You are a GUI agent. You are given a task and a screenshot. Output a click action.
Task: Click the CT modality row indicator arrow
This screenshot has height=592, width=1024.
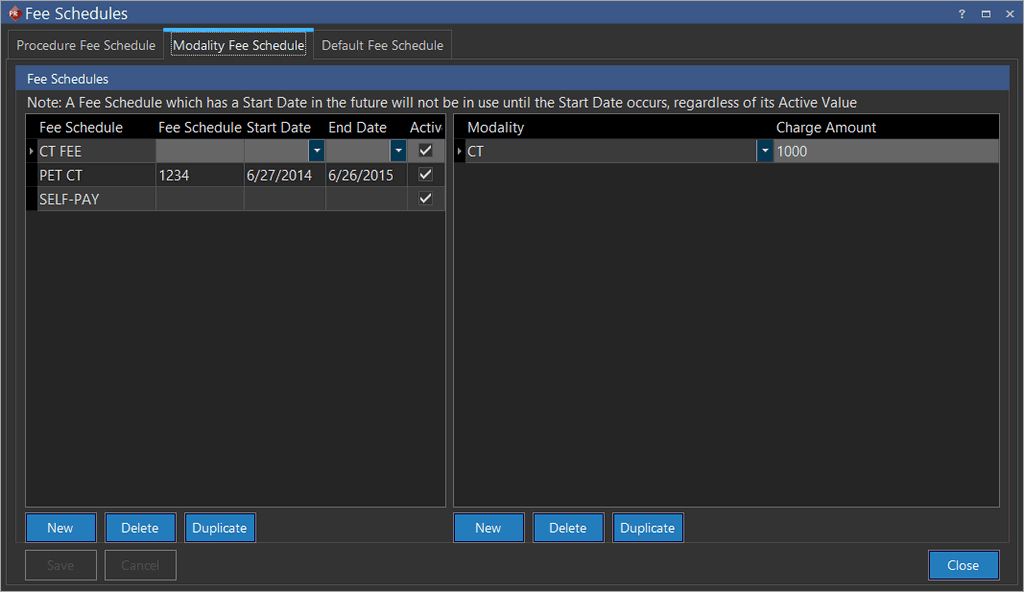pos(459,152)
